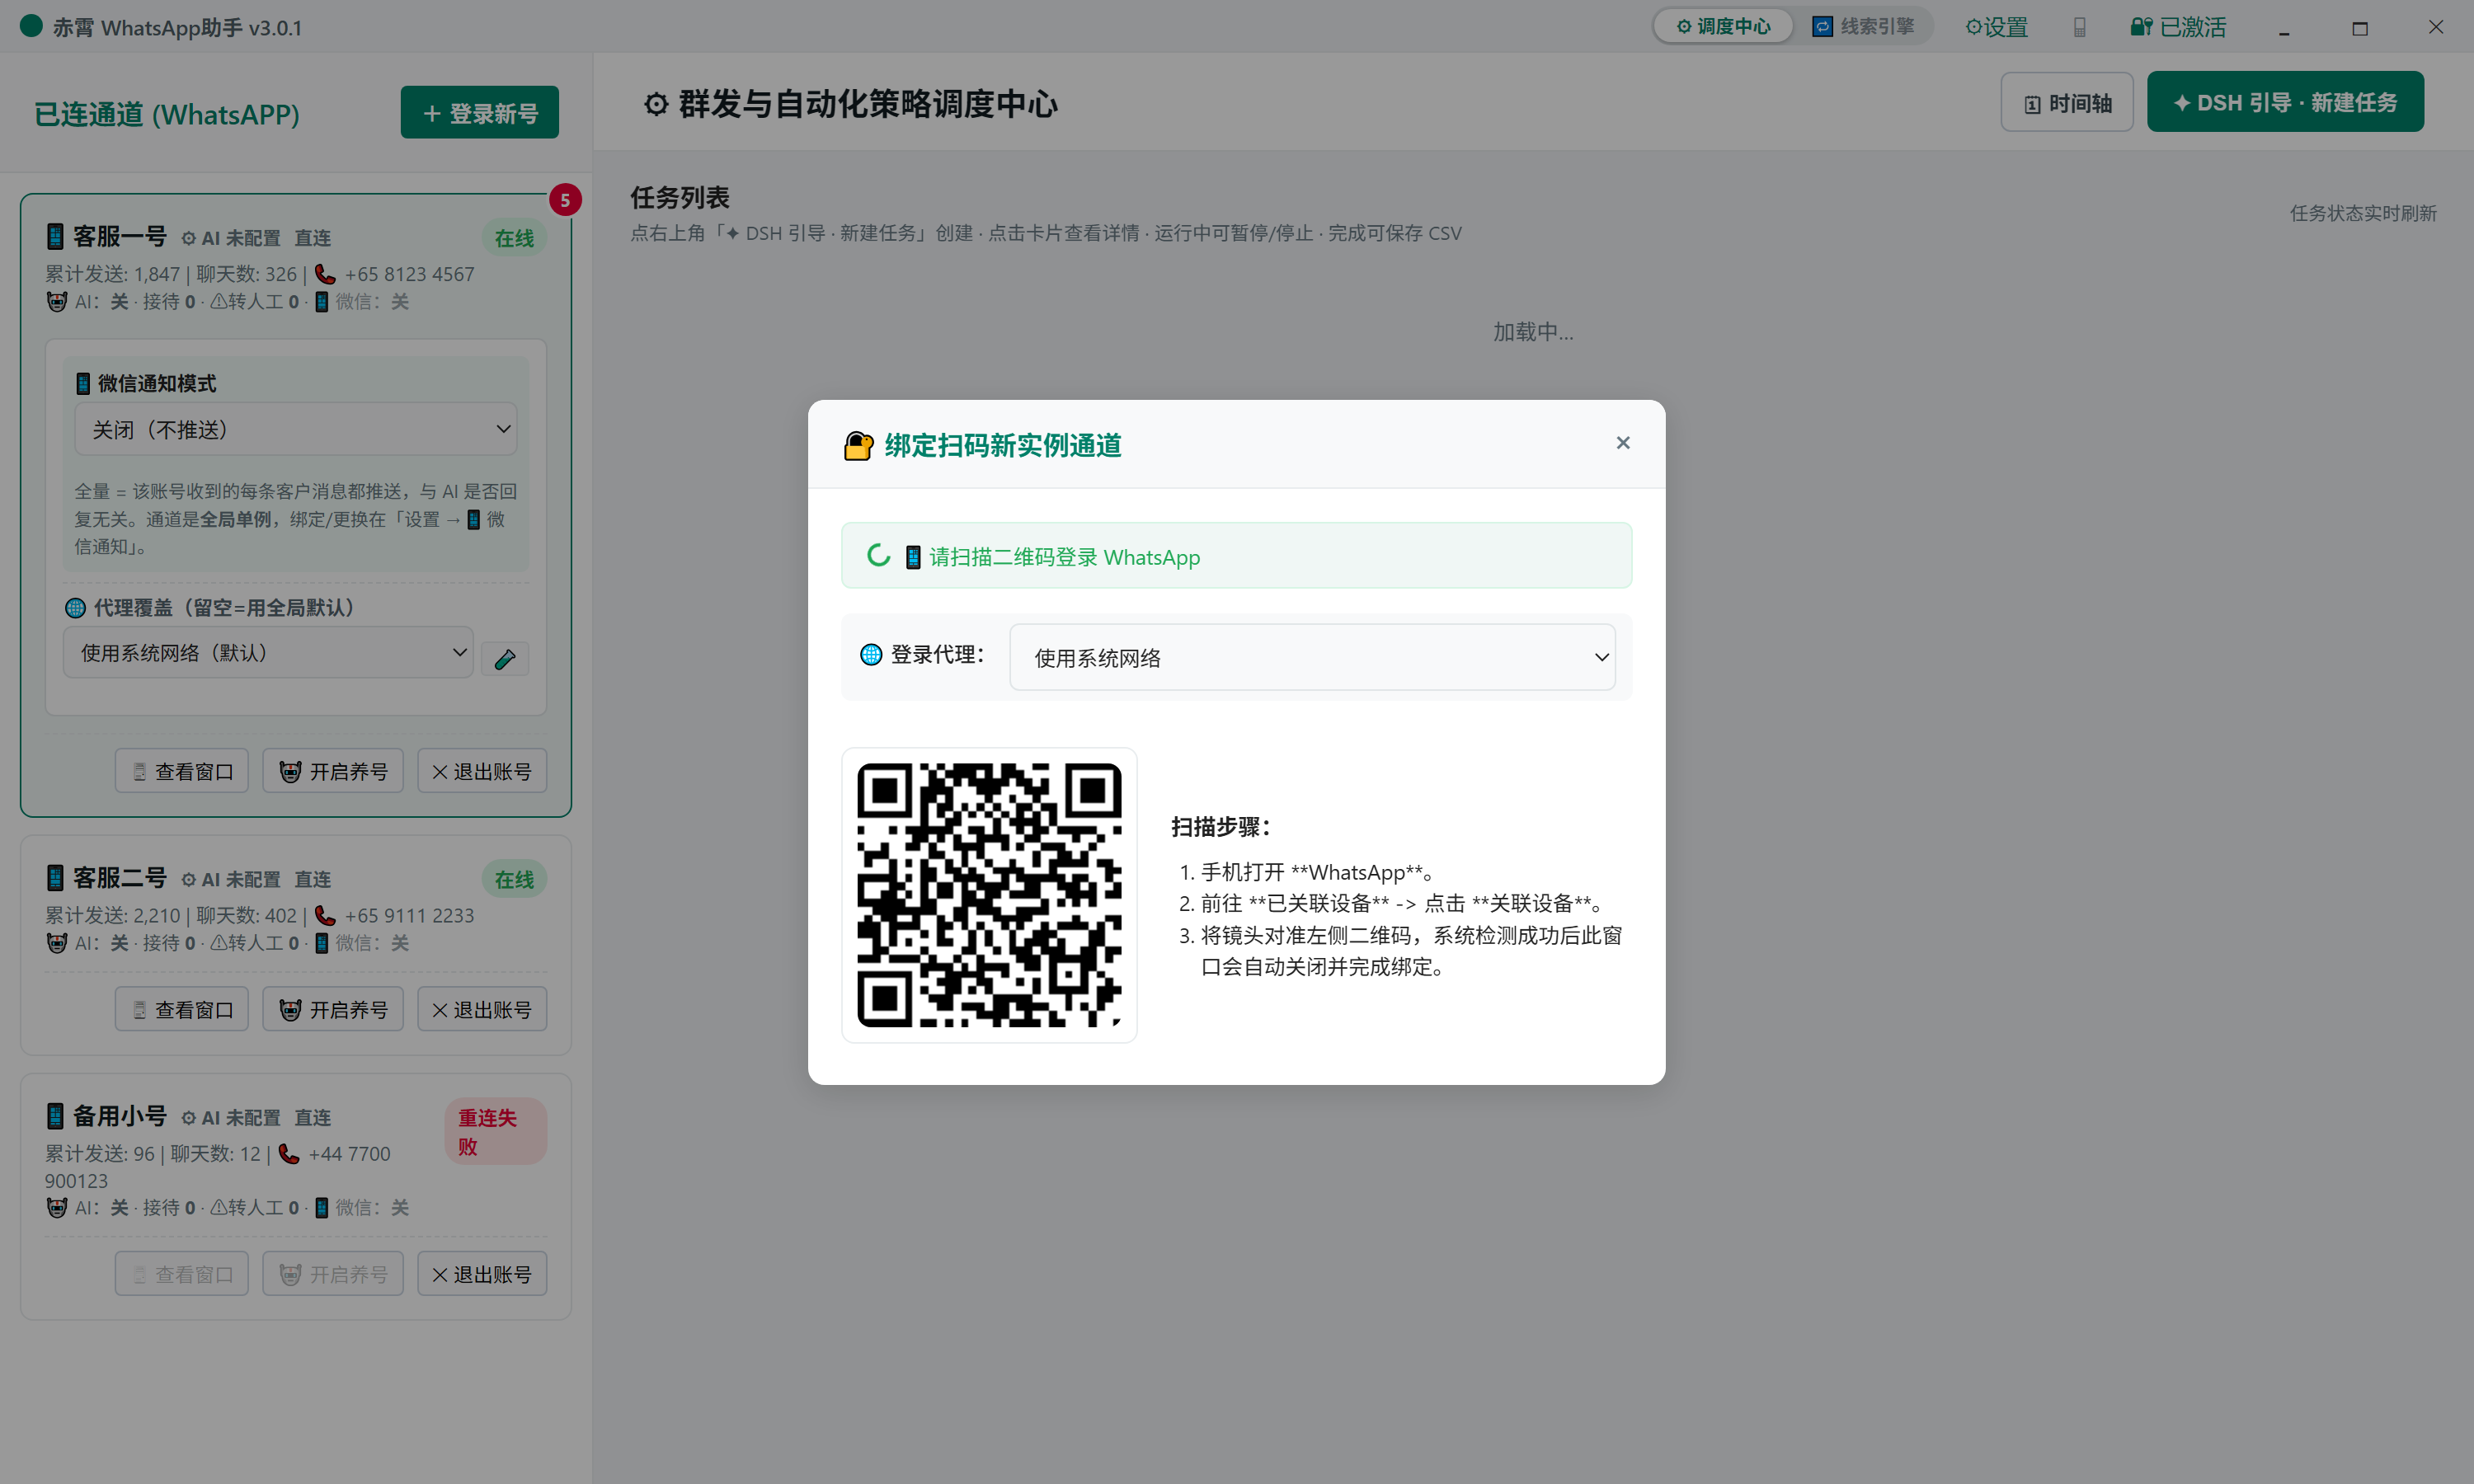Click globe icon beside 登录代理 label
The width and height of the screenshot is (2474, 1484).
pos(871,654)
